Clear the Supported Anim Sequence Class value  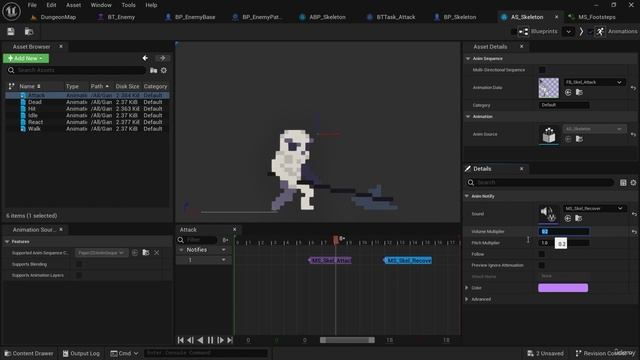[x=157, y=253]
